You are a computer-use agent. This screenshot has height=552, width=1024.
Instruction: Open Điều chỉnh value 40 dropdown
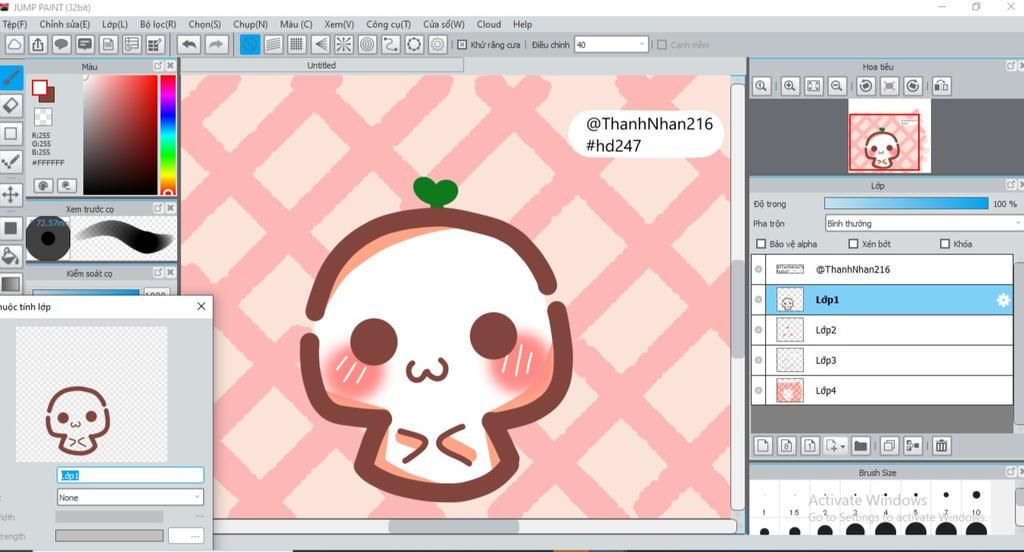coord(611,44)
